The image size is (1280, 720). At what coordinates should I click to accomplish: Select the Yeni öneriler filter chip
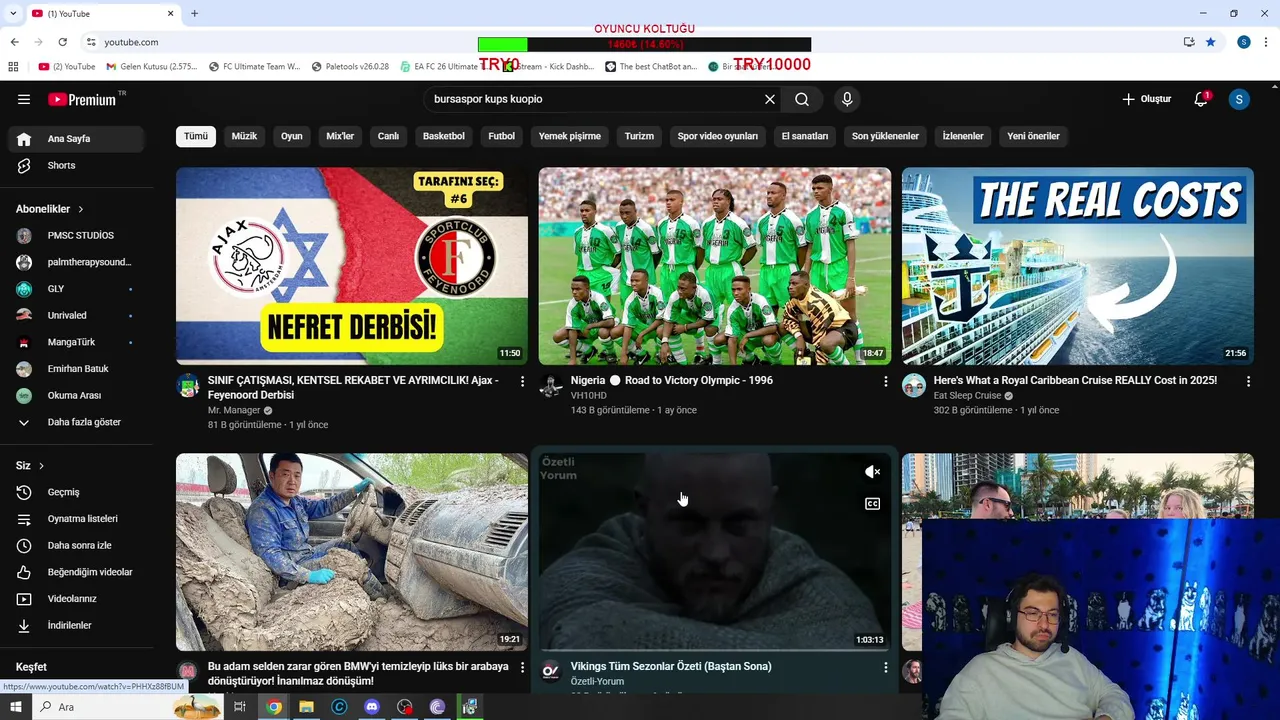[x=1033, y=136]
